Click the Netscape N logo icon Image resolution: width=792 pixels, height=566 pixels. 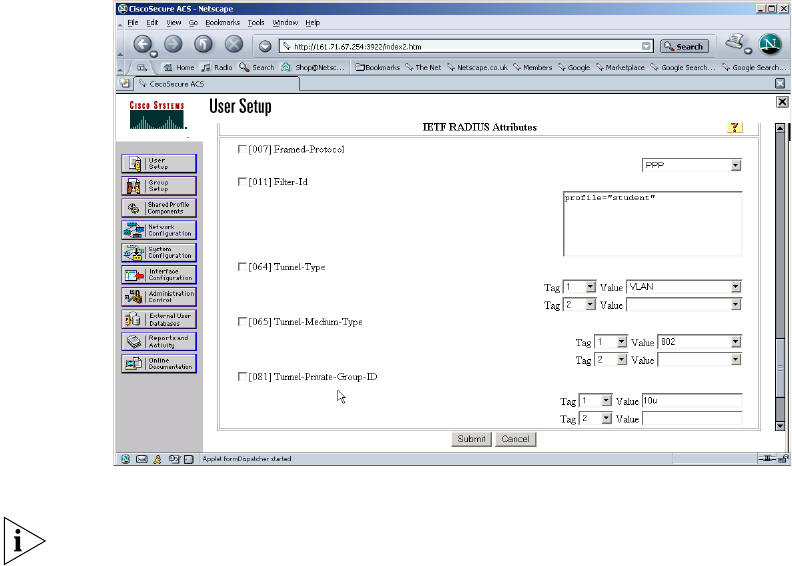click(x=770, y=44)
